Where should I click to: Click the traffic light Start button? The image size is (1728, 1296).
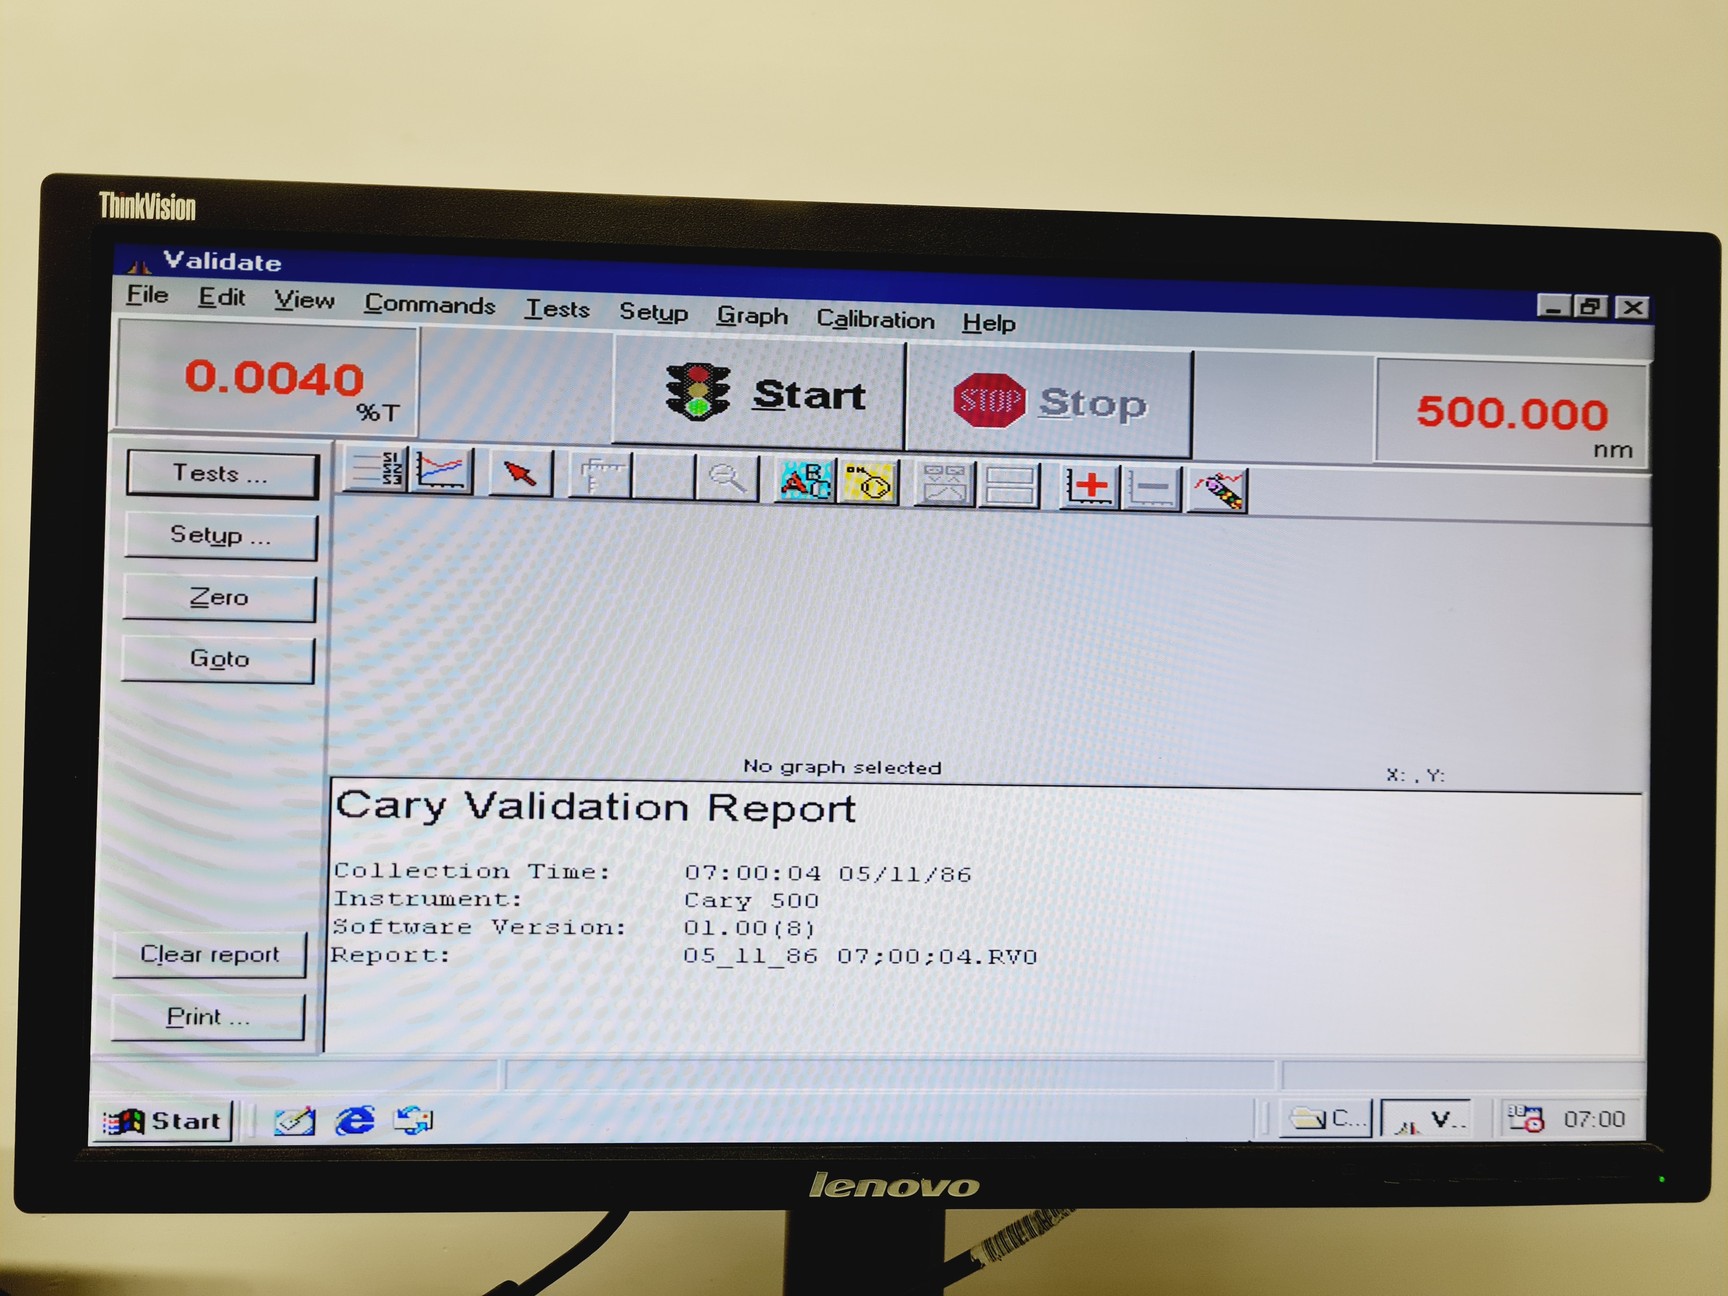click(x=759, y=393)
